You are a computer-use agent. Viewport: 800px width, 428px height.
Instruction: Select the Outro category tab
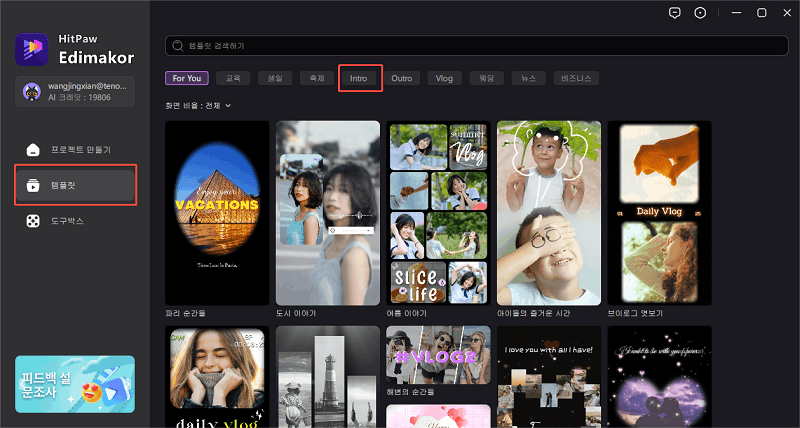[x=401, y=77]
